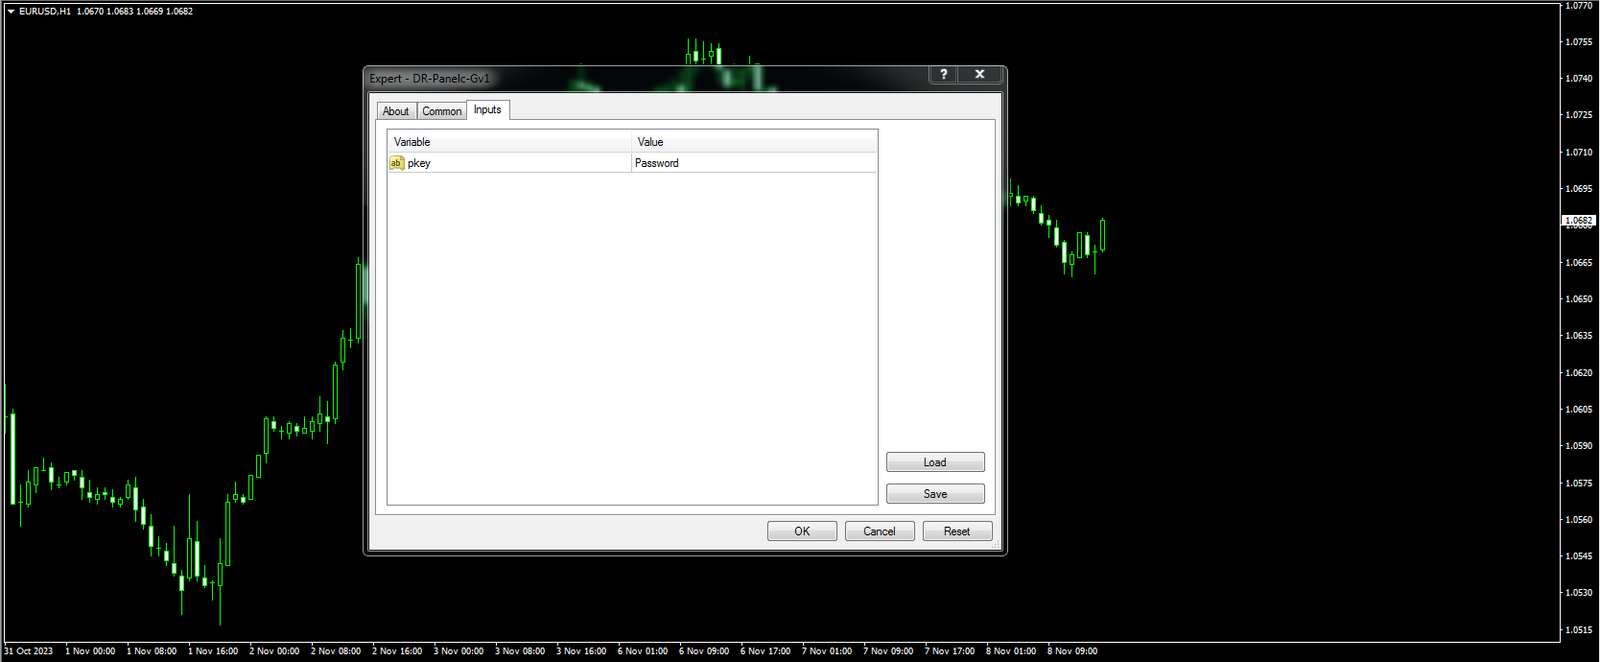The width and height of the screenshot is (1600, 662).
Task: Open the About tab
Action: coord(396,111)
